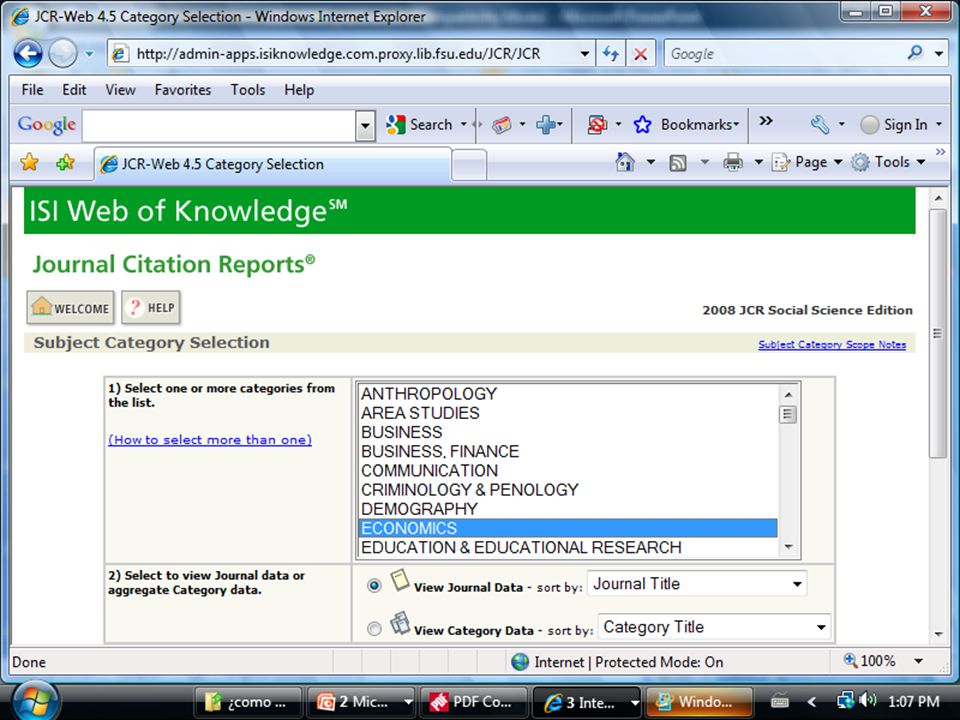Open the How to select more than one link

coord(210,440)
